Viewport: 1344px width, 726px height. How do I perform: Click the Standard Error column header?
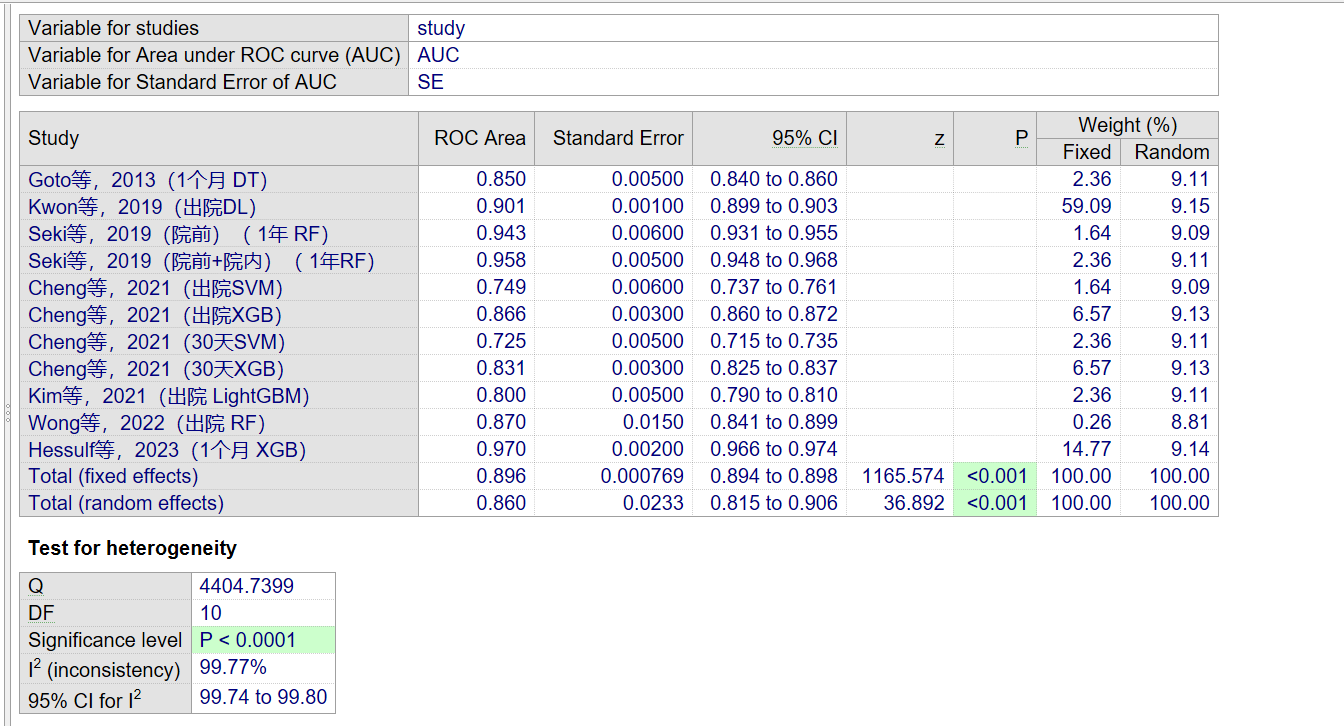(617, 138)
